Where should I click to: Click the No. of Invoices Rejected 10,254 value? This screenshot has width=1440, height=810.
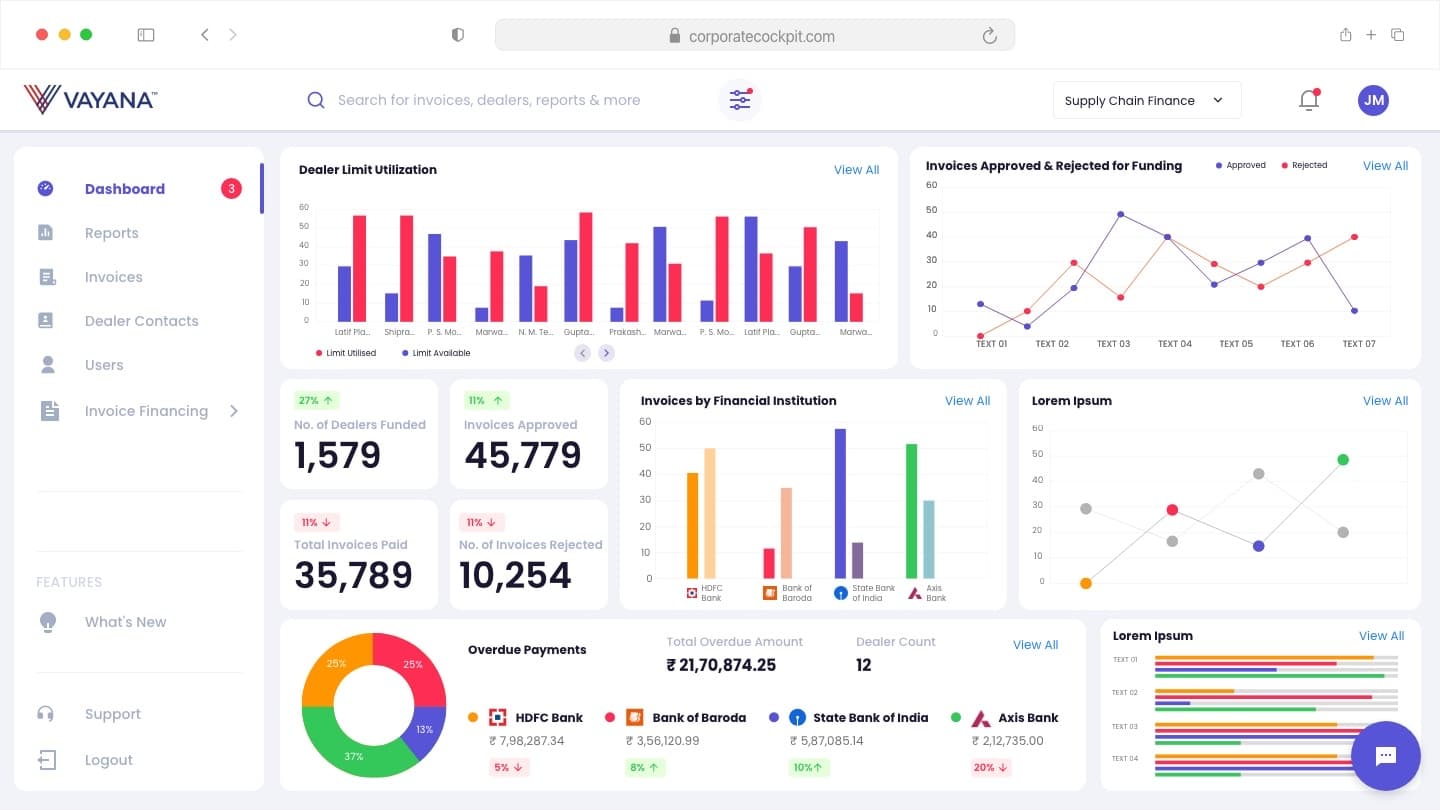coord(515,576)
